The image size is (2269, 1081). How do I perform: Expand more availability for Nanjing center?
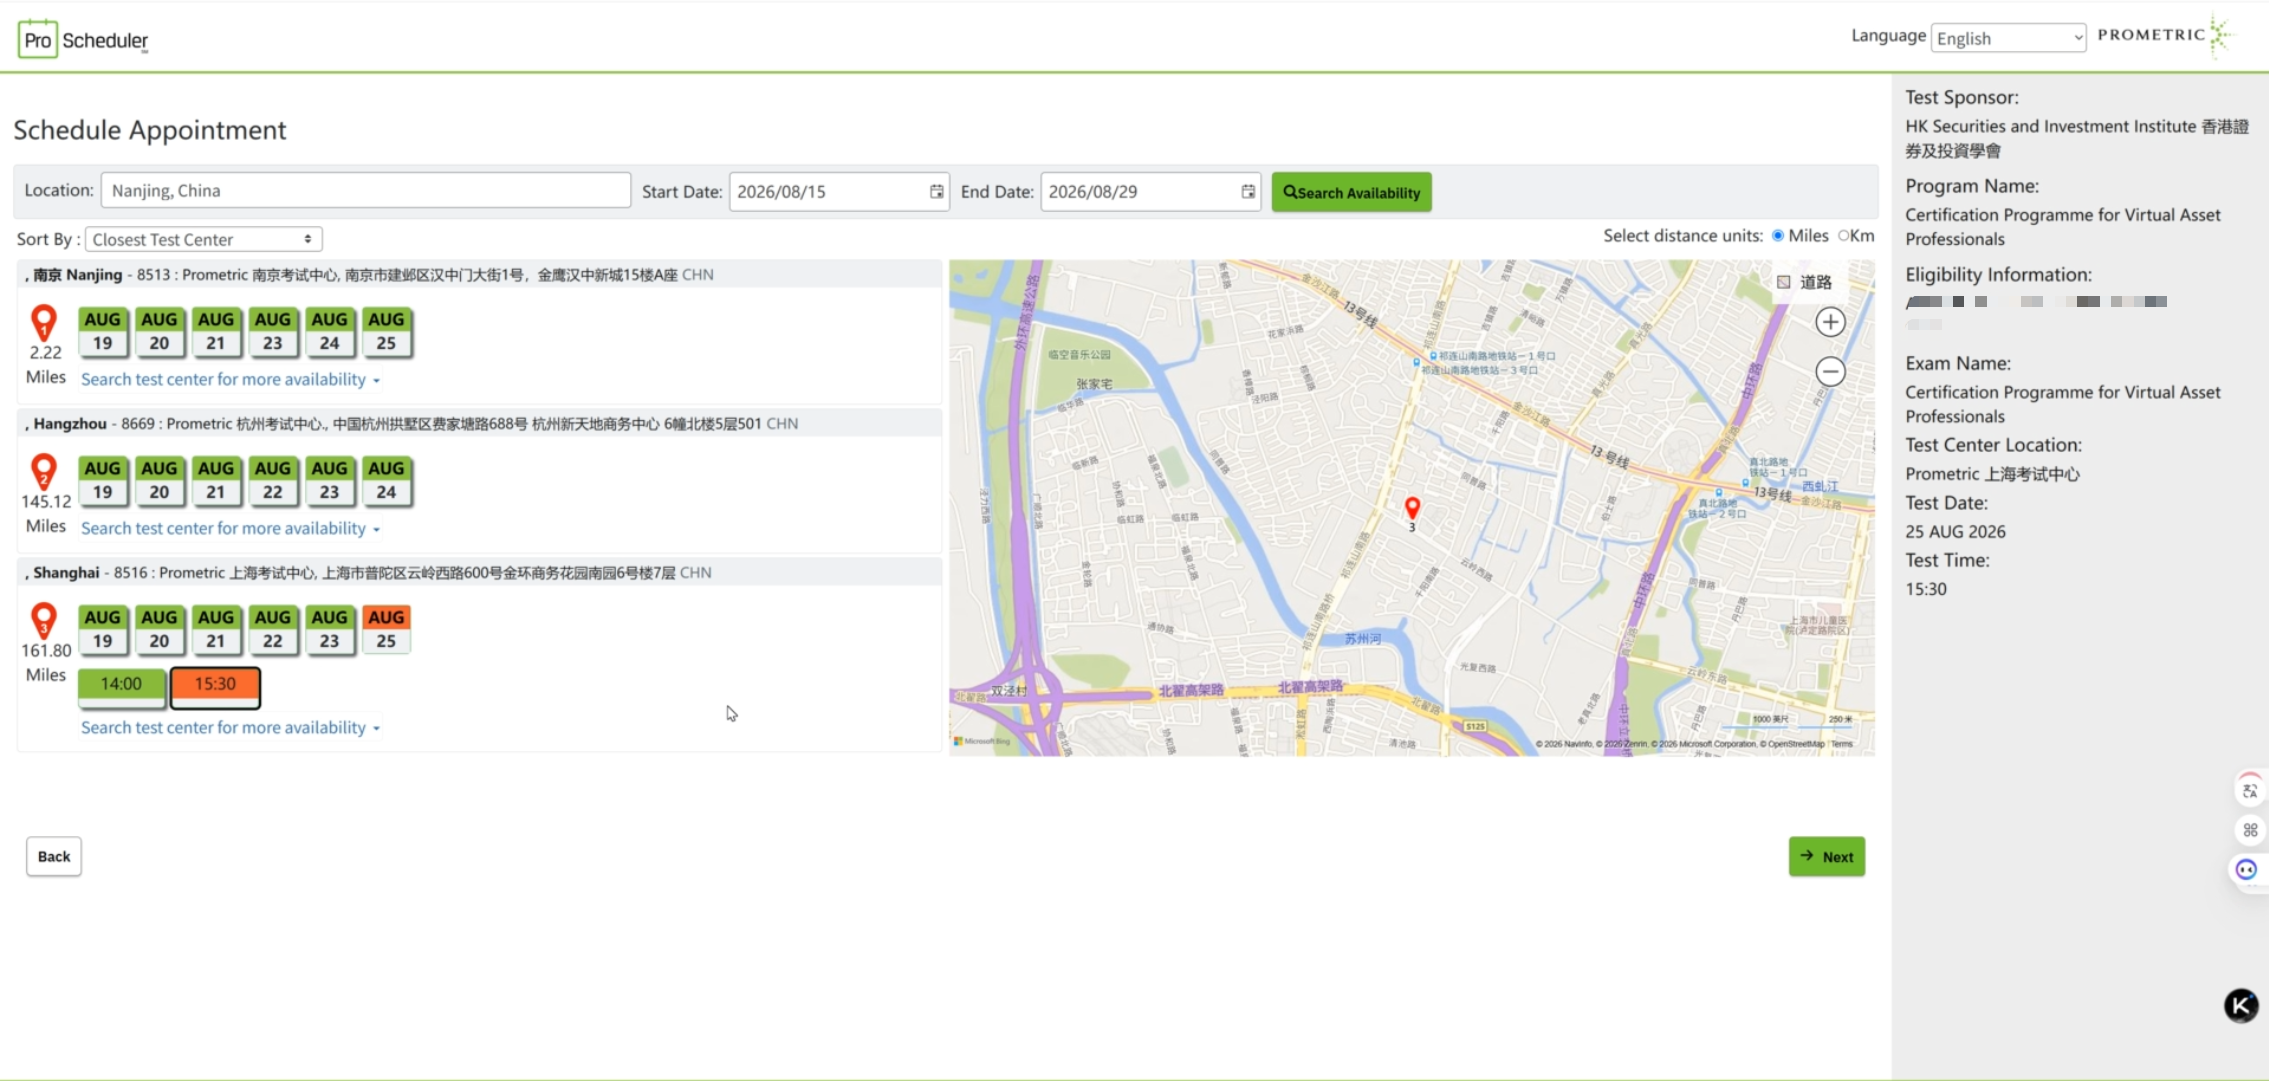pyautogui.click(x=230, y=379)
